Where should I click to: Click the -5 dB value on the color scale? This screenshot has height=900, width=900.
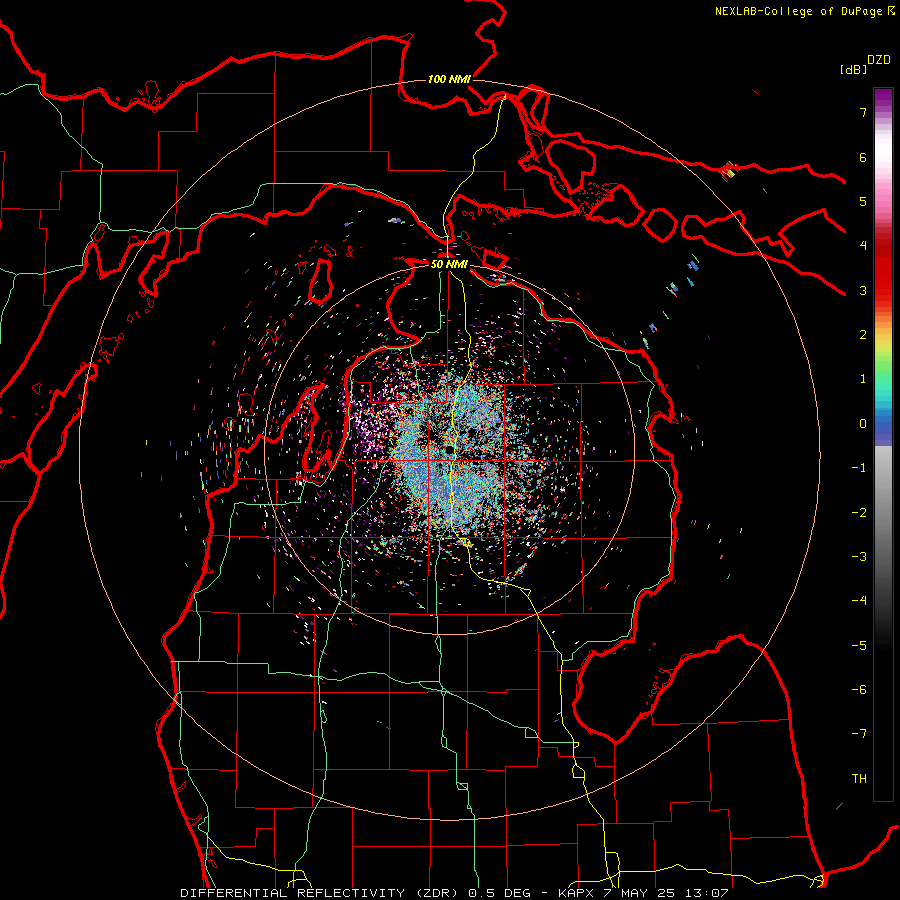[859, 646]
